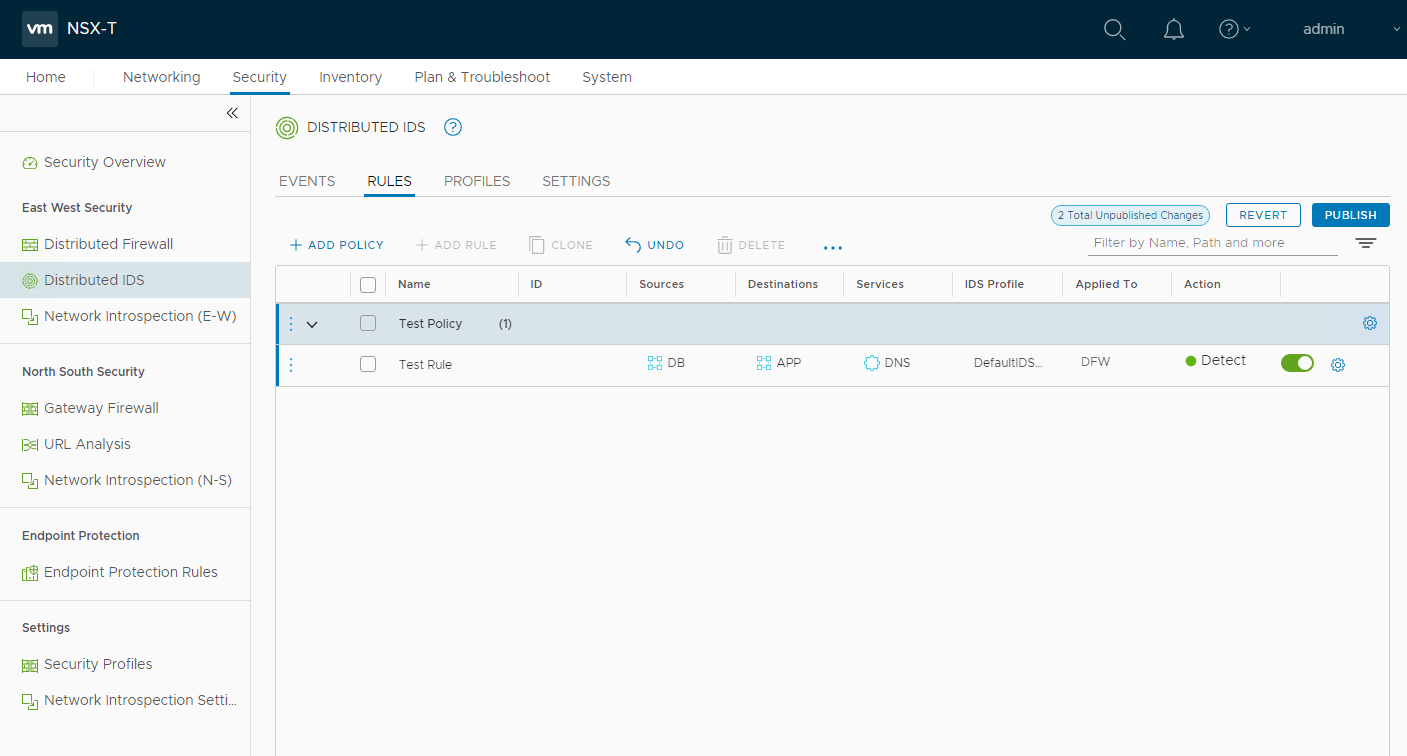Screen dimensions: 1407x756
Task: Open the help question-mark menu in header
Action: click(x=1235, y=29)
